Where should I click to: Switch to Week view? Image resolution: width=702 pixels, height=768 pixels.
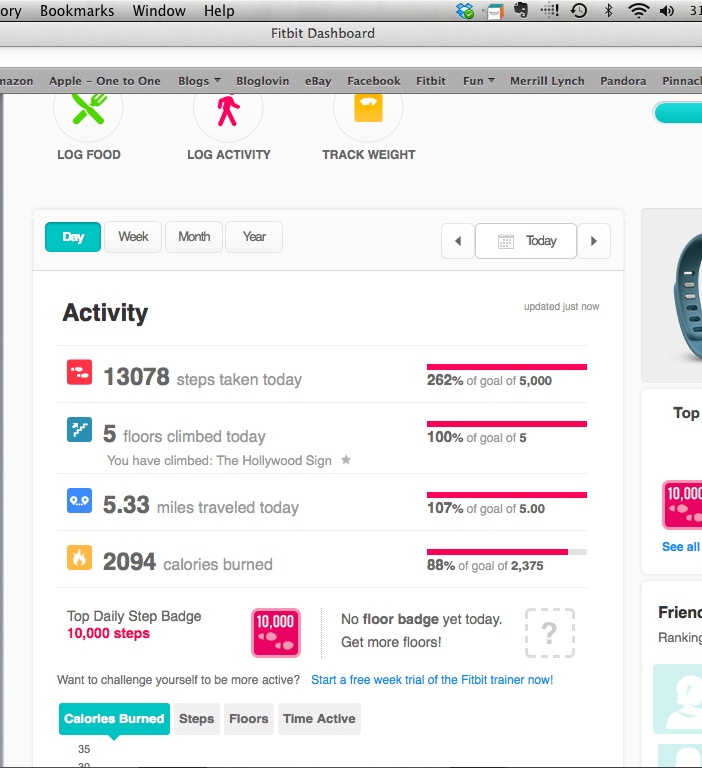(x=133, y=237)
